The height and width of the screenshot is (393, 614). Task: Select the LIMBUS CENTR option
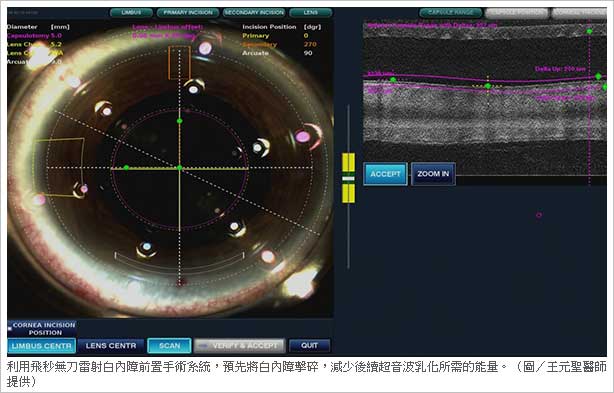[x=42, y=346]
